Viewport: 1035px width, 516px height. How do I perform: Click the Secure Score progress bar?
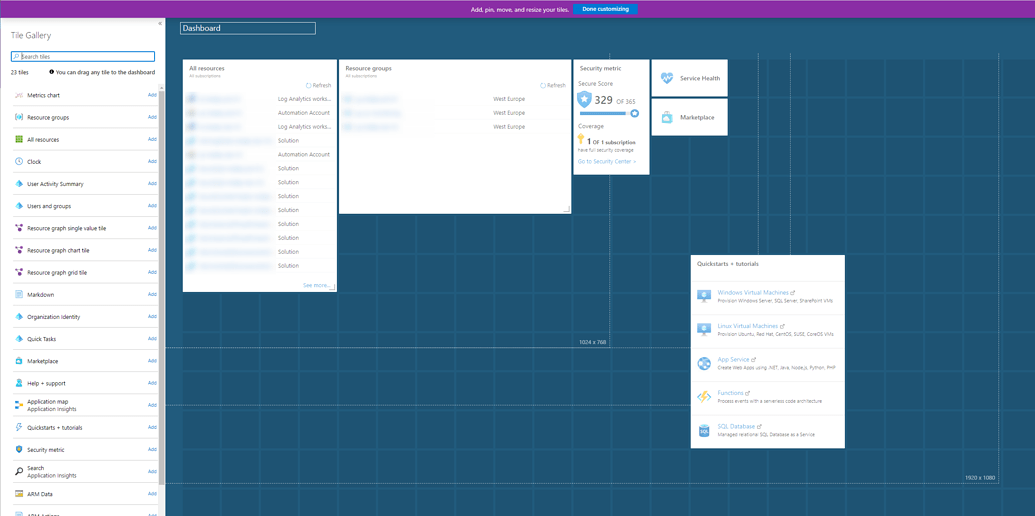coord(608,113)
